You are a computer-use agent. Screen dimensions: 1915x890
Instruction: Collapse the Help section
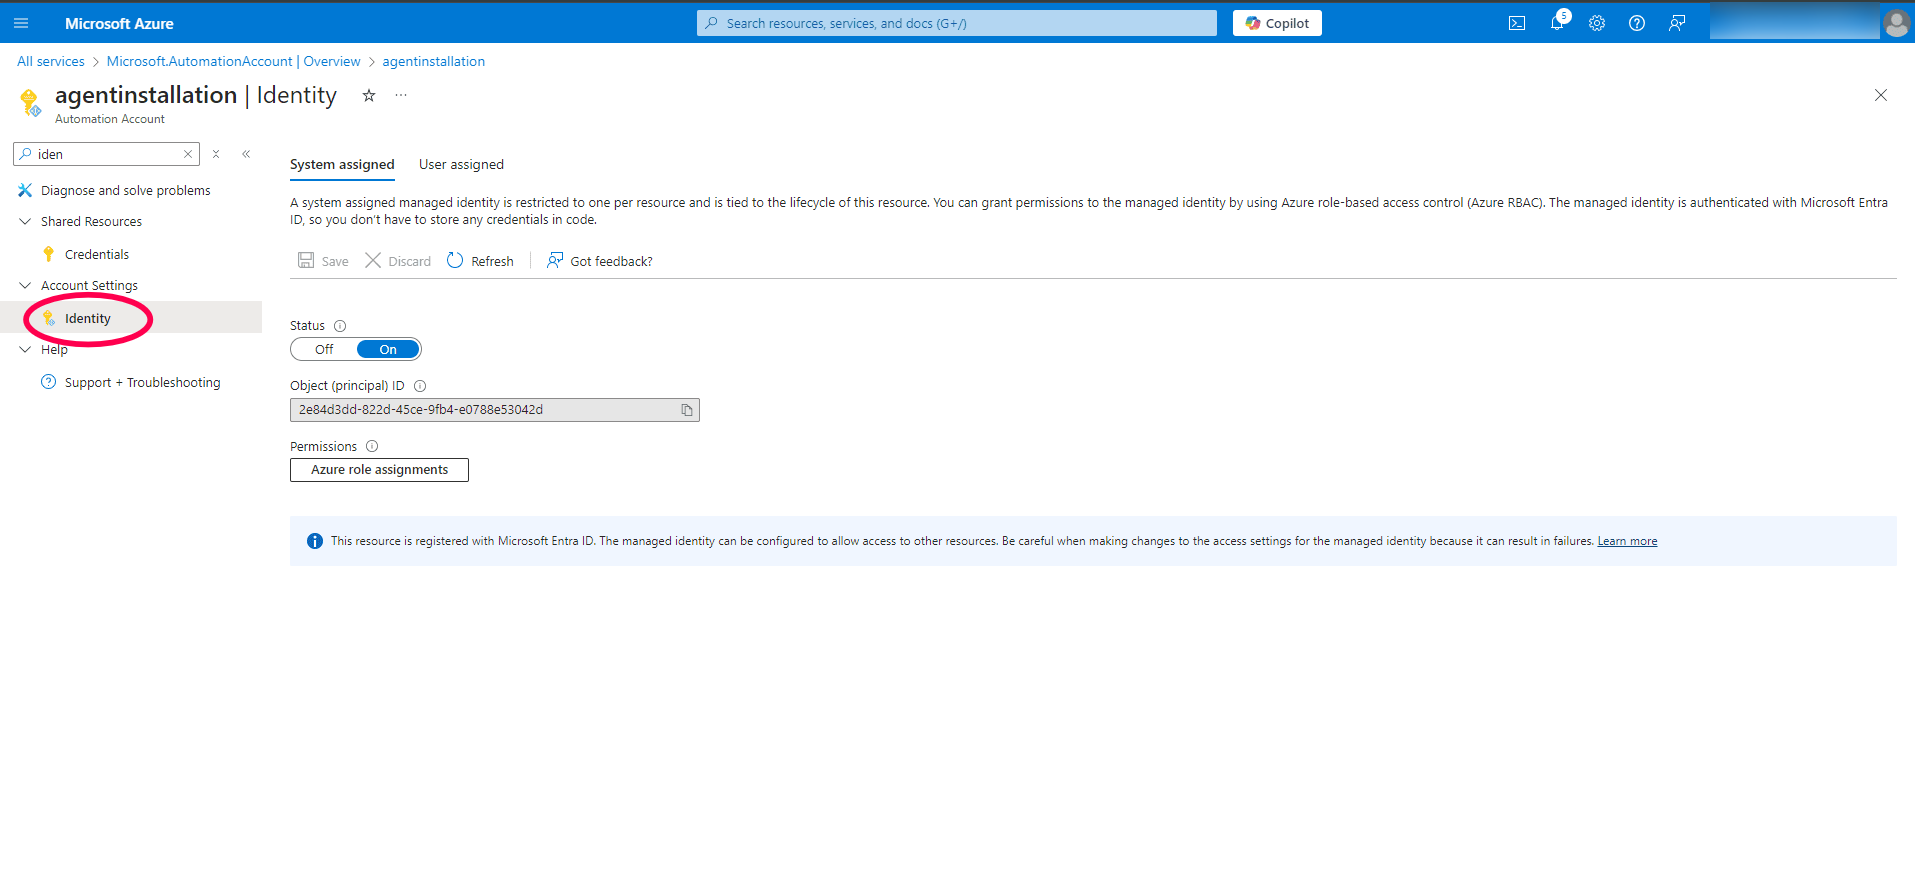point(25,350)
